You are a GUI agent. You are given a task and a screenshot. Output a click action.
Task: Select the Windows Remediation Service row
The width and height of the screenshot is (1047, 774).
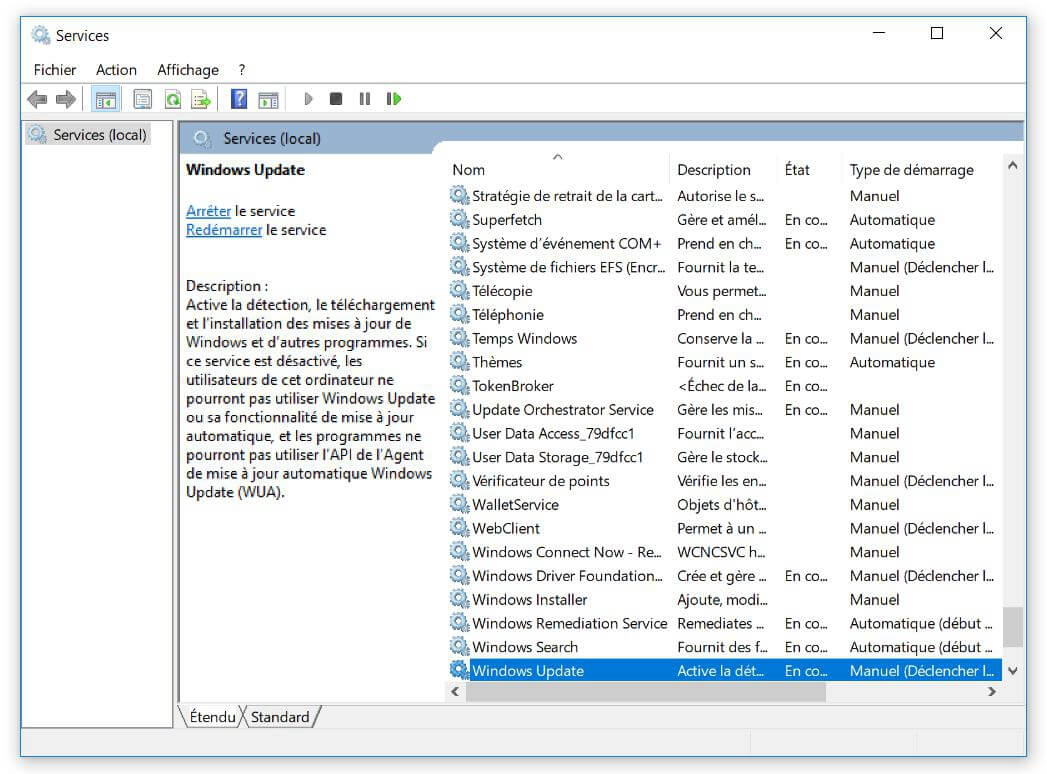(x=724, y=622)
